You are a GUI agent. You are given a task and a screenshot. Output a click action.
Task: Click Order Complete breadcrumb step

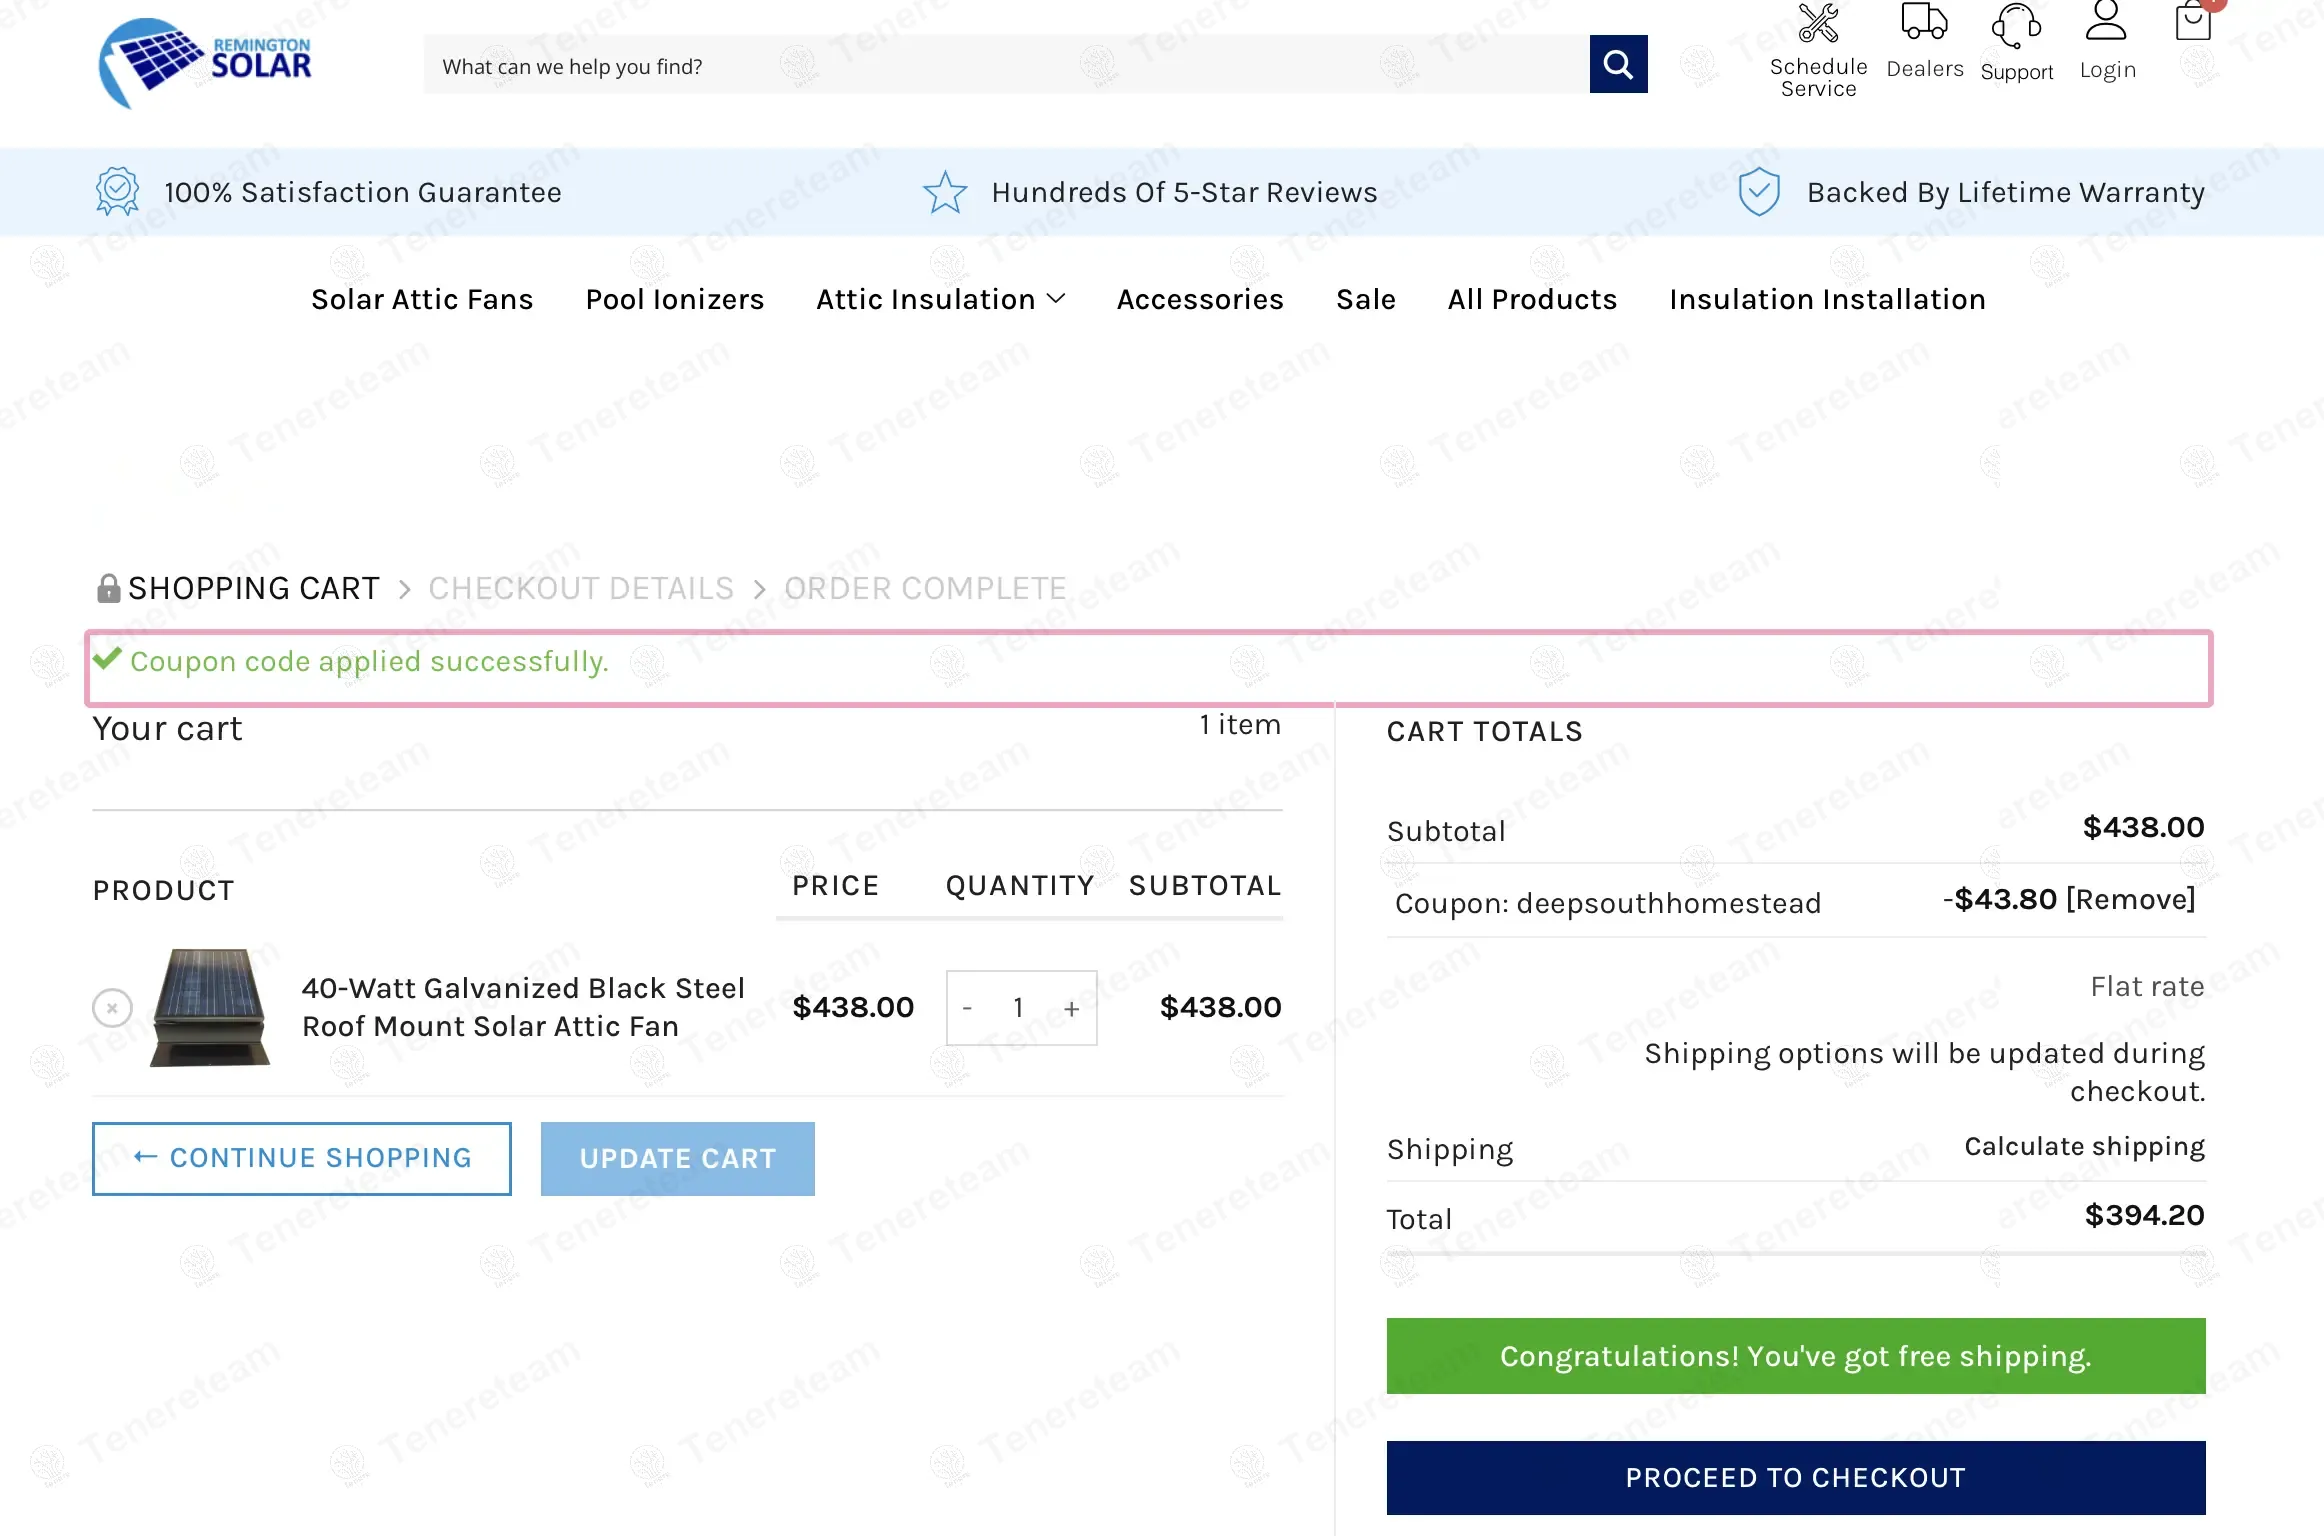tap(925, 588)
